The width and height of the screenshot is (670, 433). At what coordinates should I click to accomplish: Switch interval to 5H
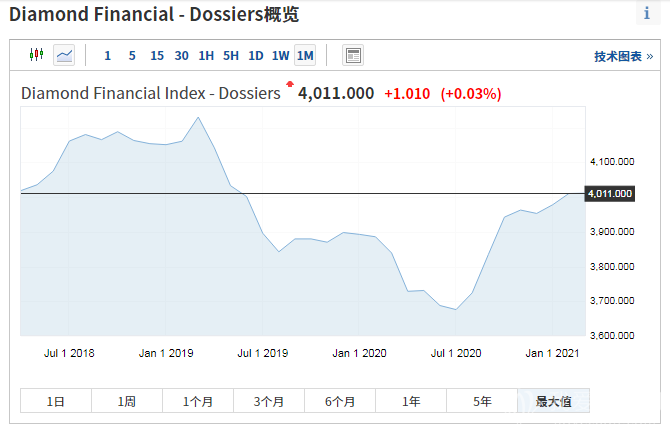[231, 56]
